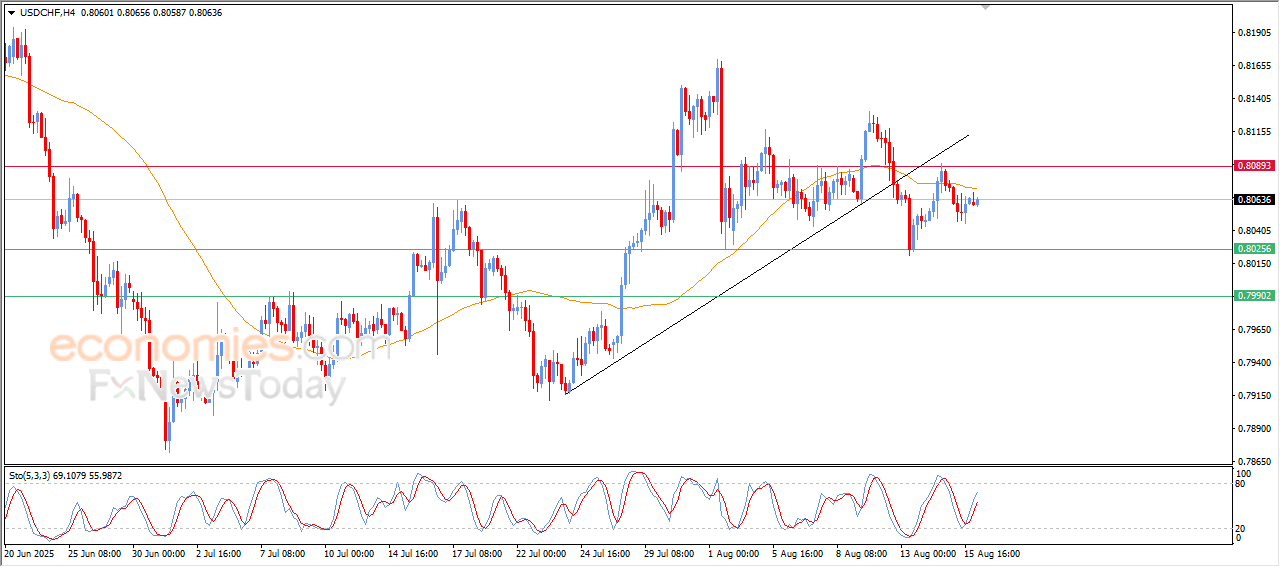Click the stochastic 100 level label

(1245, 473)
